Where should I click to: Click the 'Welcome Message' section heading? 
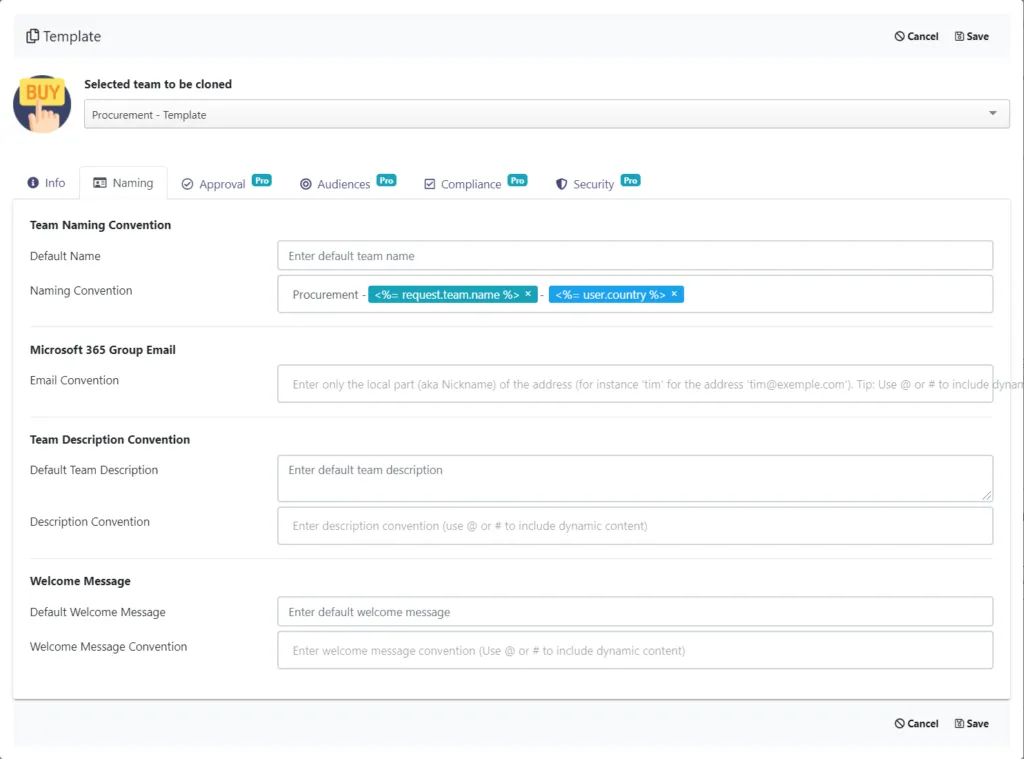[x=80, y=581]
